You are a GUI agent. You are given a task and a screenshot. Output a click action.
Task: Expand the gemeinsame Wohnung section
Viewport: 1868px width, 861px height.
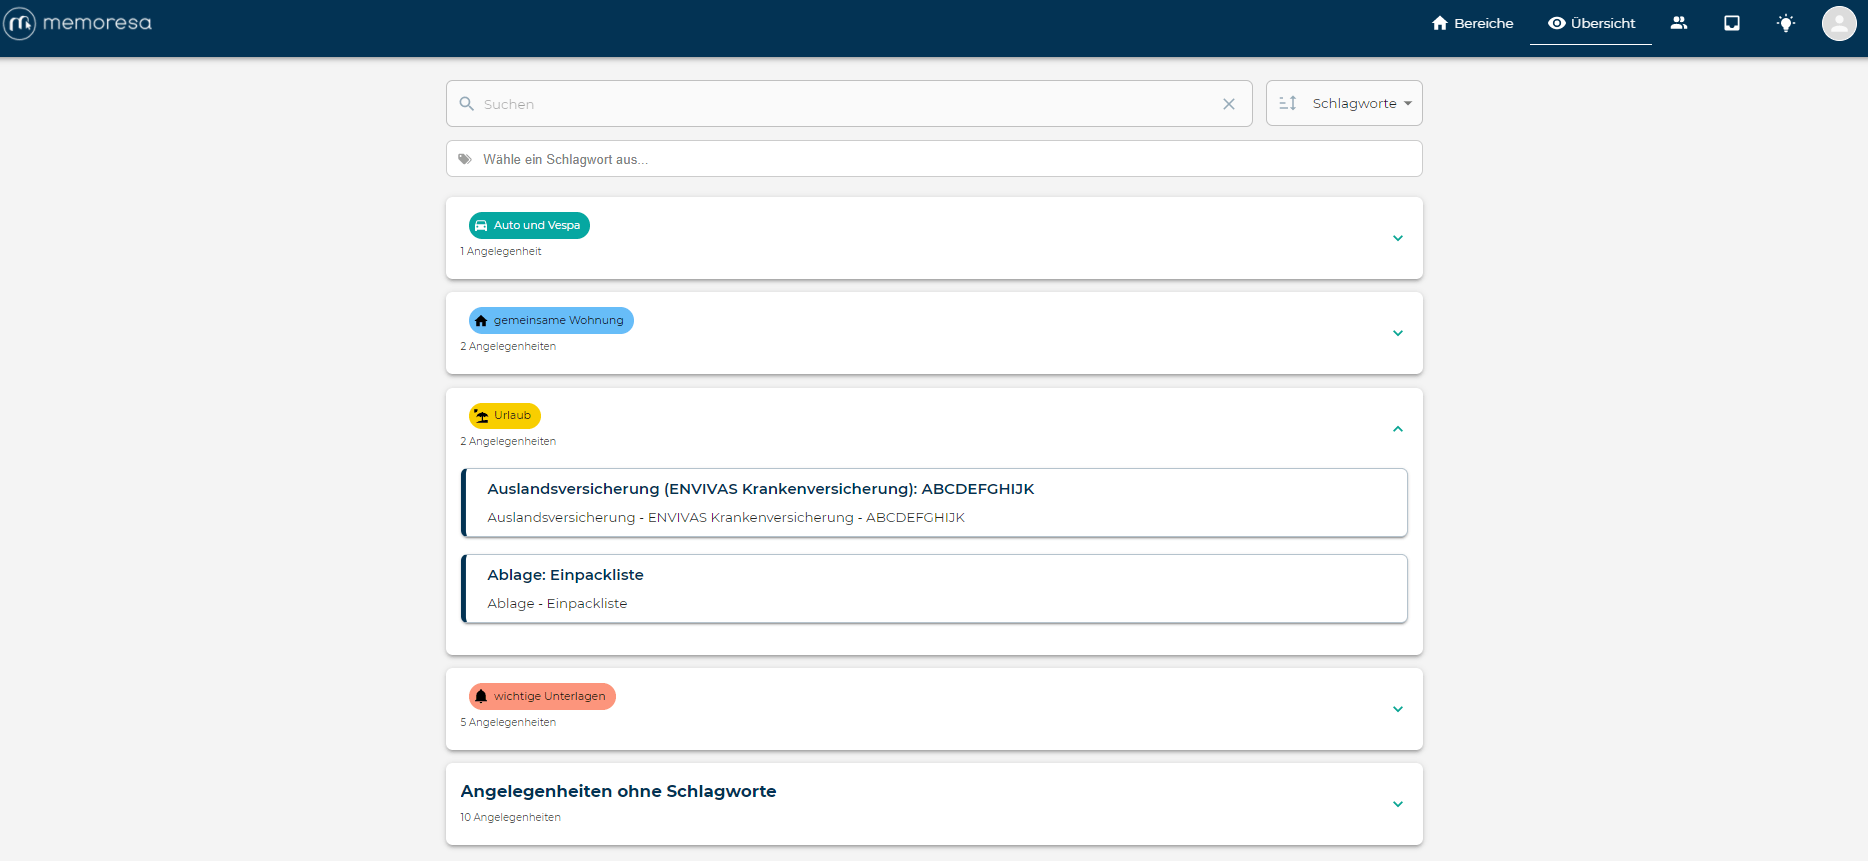click(1397, 333)
